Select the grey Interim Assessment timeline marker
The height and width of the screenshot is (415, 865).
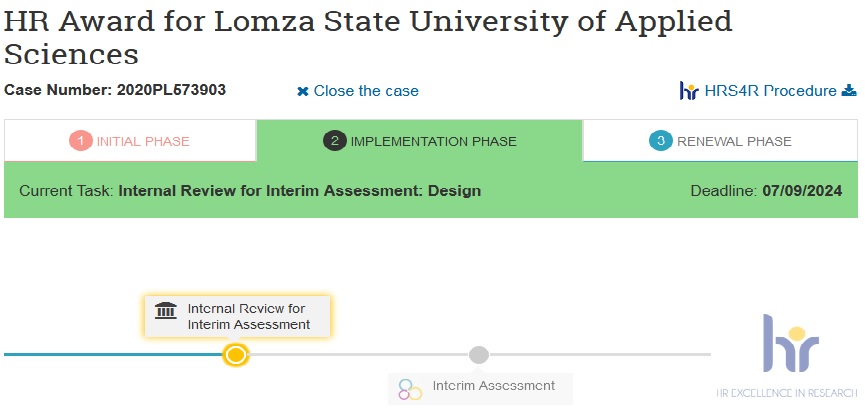(479, 354)
